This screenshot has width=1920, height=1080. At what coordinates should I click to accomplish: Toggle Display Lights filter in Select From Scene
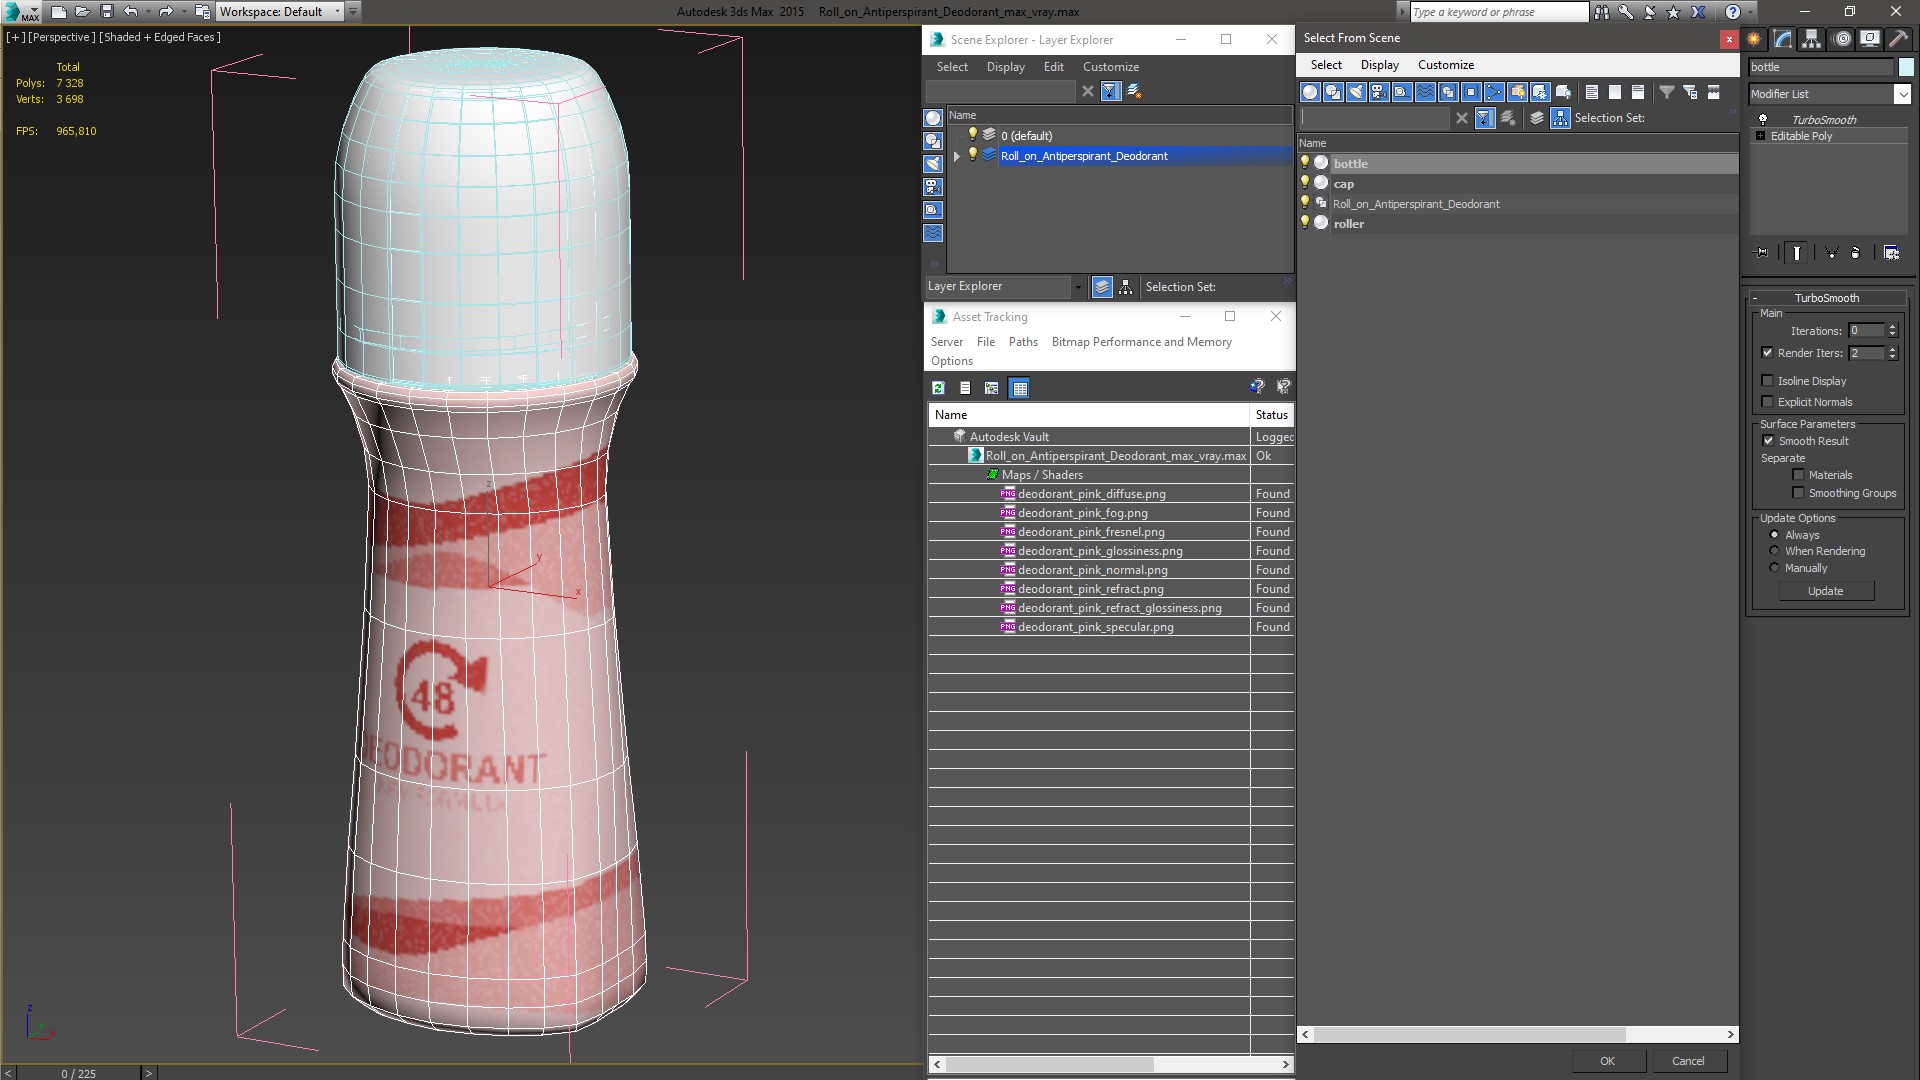[1356, 92]
